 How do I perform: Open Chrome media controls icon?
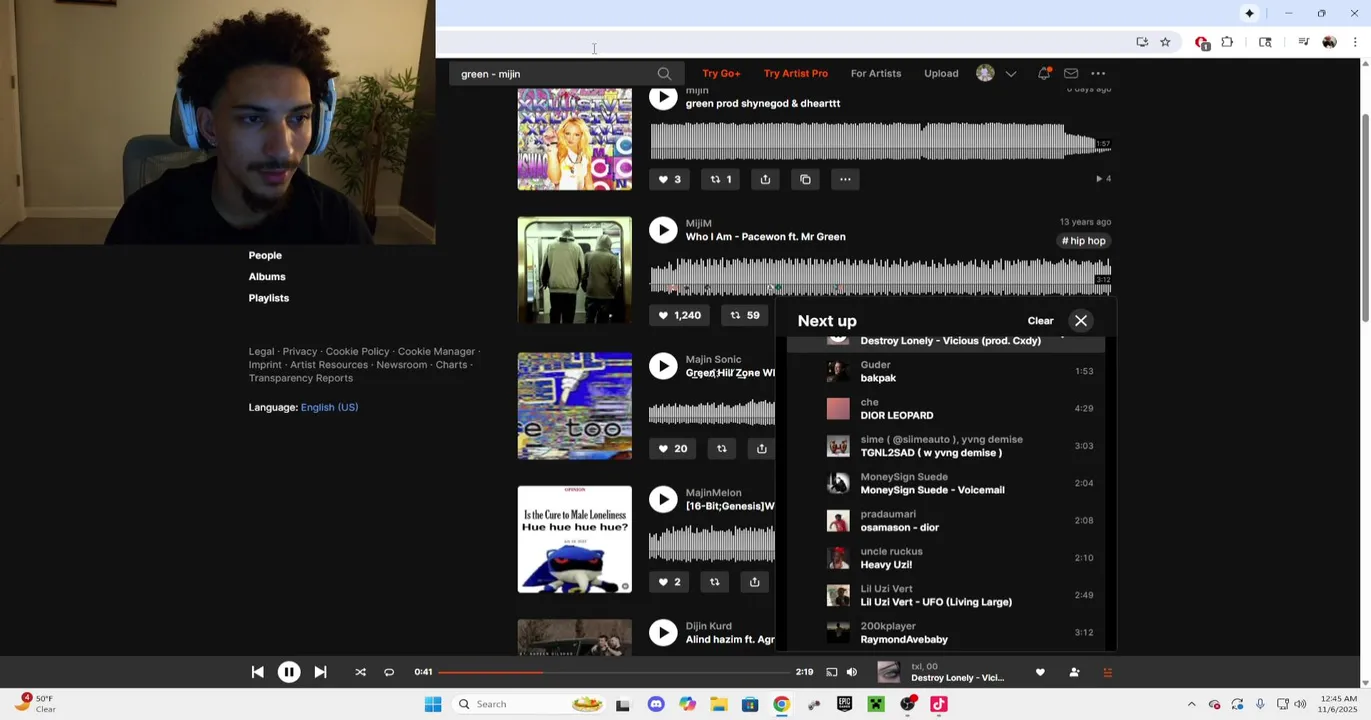1303,42
